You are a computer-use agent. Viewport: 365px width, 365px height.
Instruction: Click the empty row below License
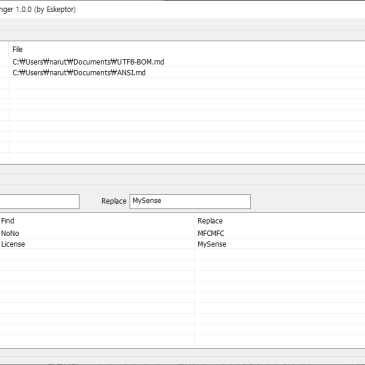tap(97, 254)
